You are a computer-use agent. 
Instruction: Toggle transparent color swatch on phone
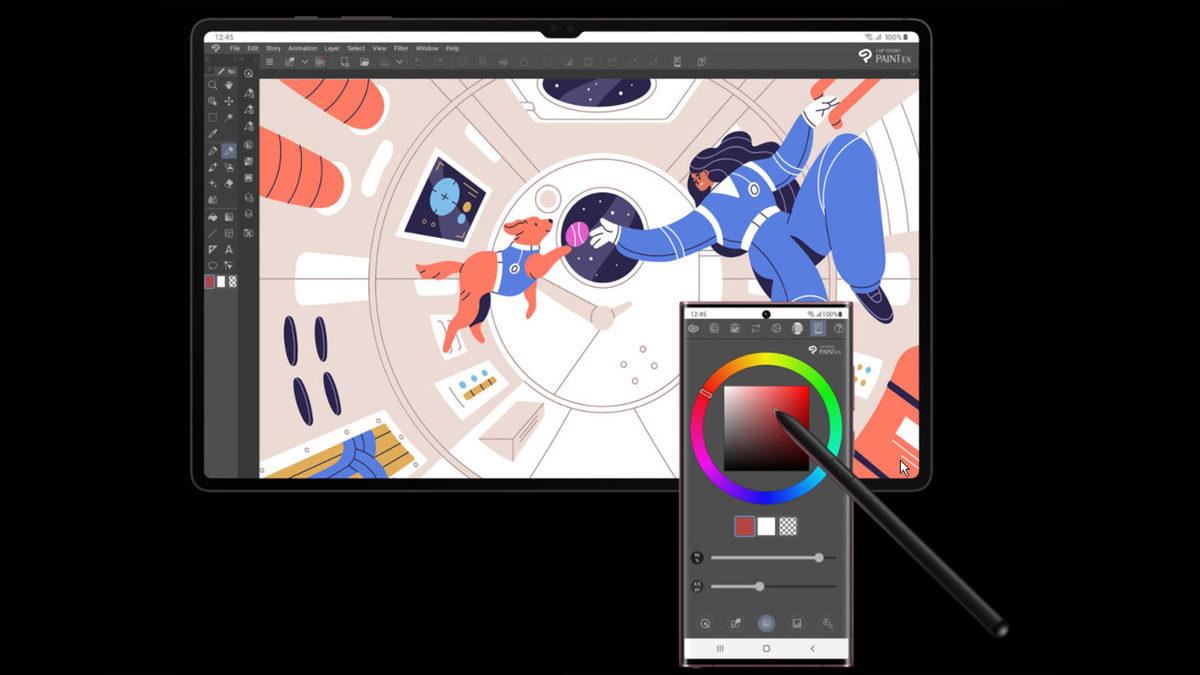pos(788,526)
